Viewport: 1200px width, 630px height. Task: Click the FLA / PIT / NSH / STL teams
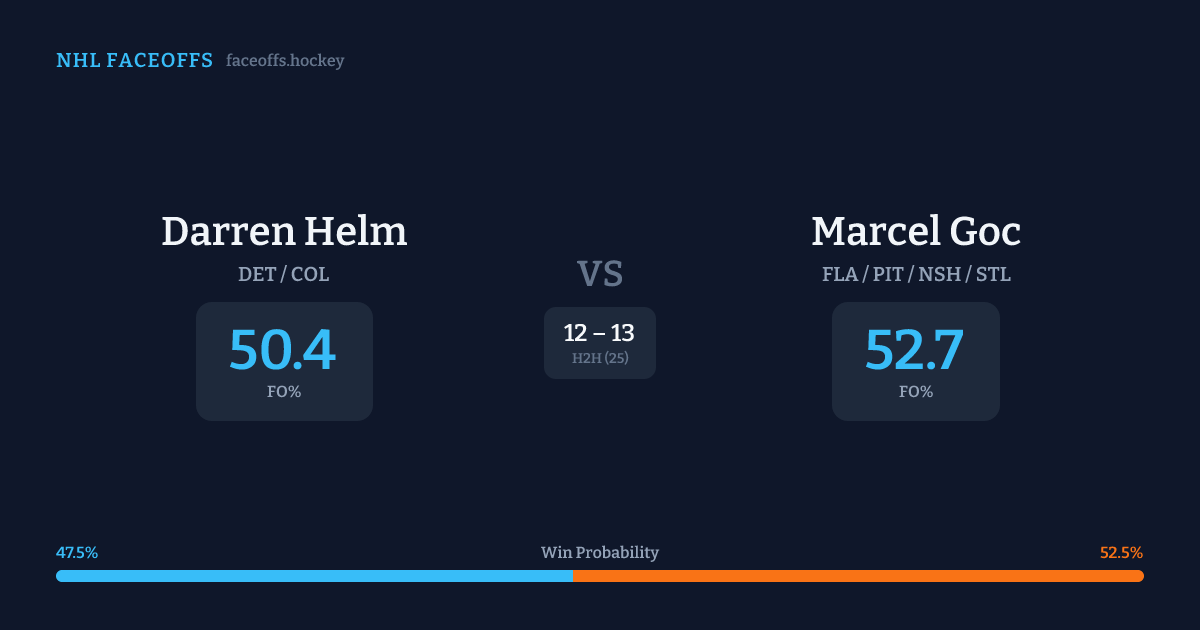(x=916, y=274)
